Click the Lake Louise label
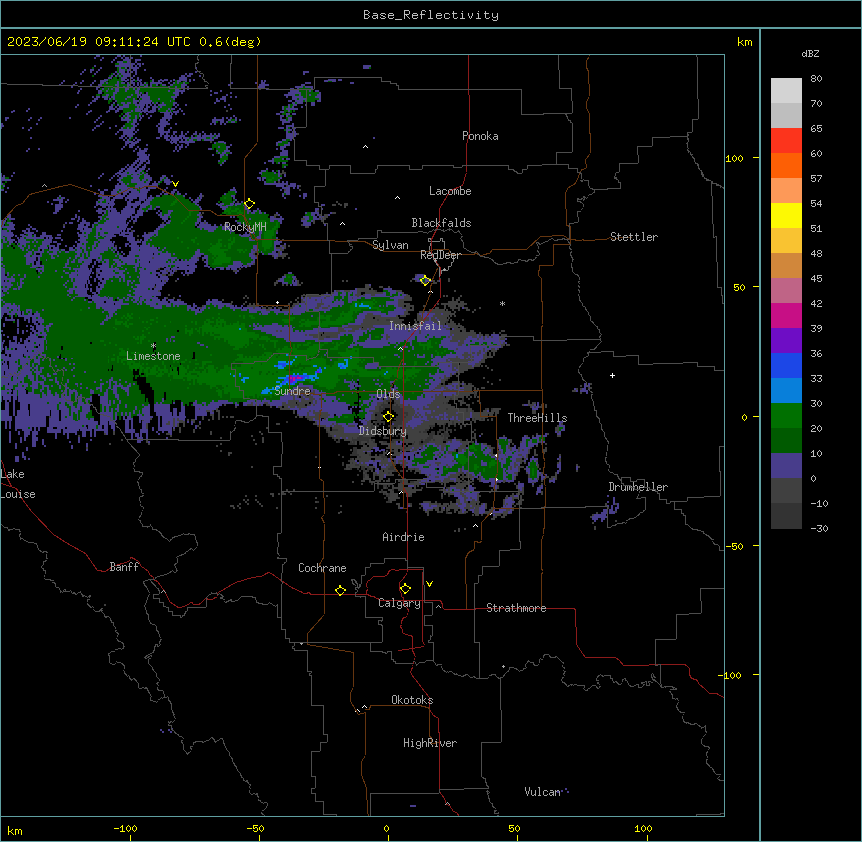862x842 pixels. tap(18, 484)
